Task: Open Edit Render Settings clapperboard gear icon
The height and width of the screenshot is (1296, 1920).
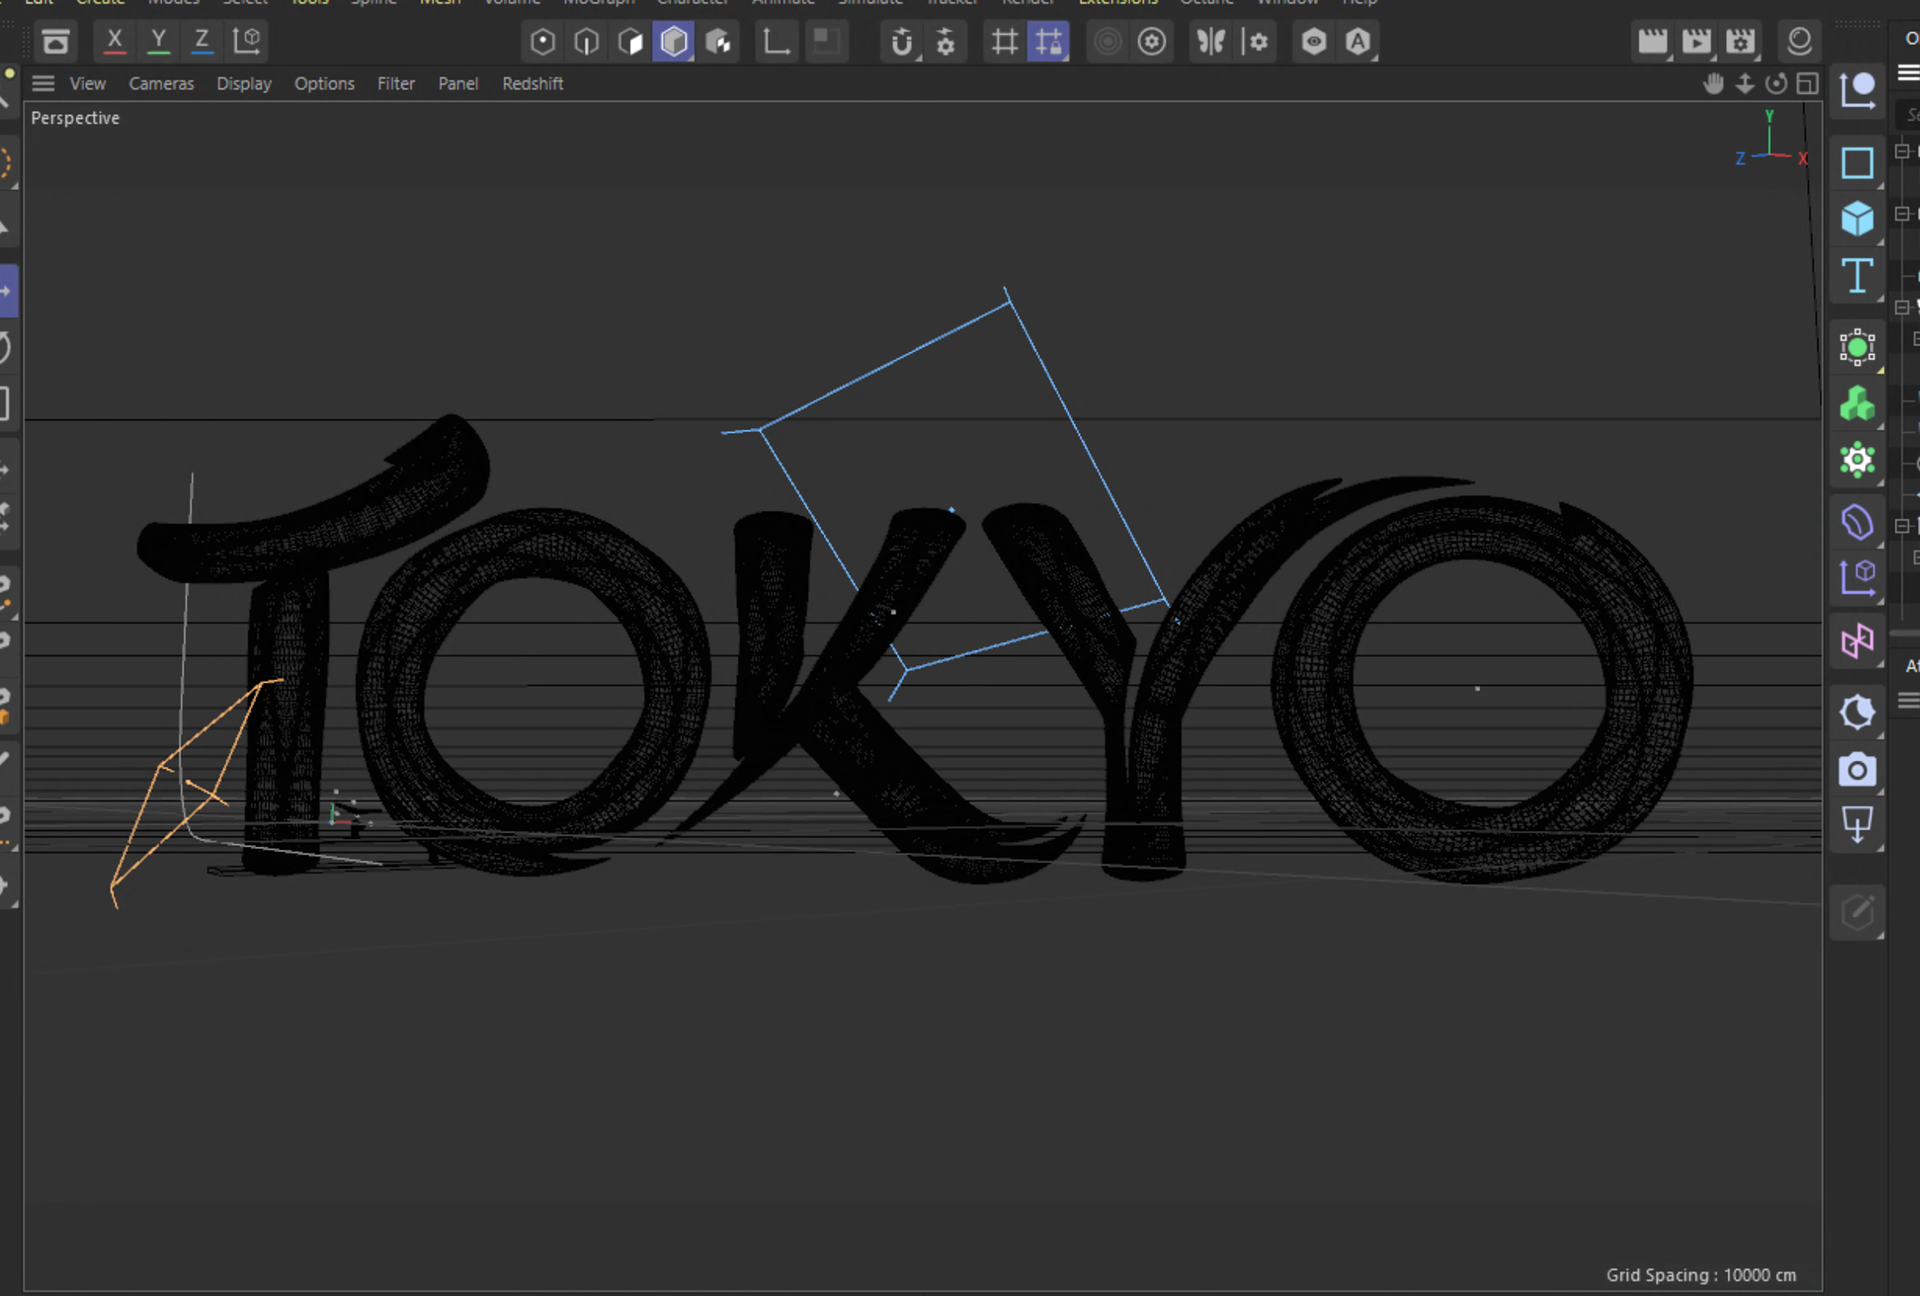Action: [x=1740, y=41]
